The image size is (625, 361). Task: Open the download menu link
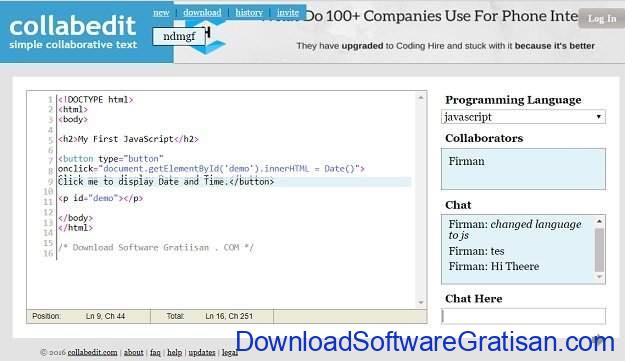(202, 12)
